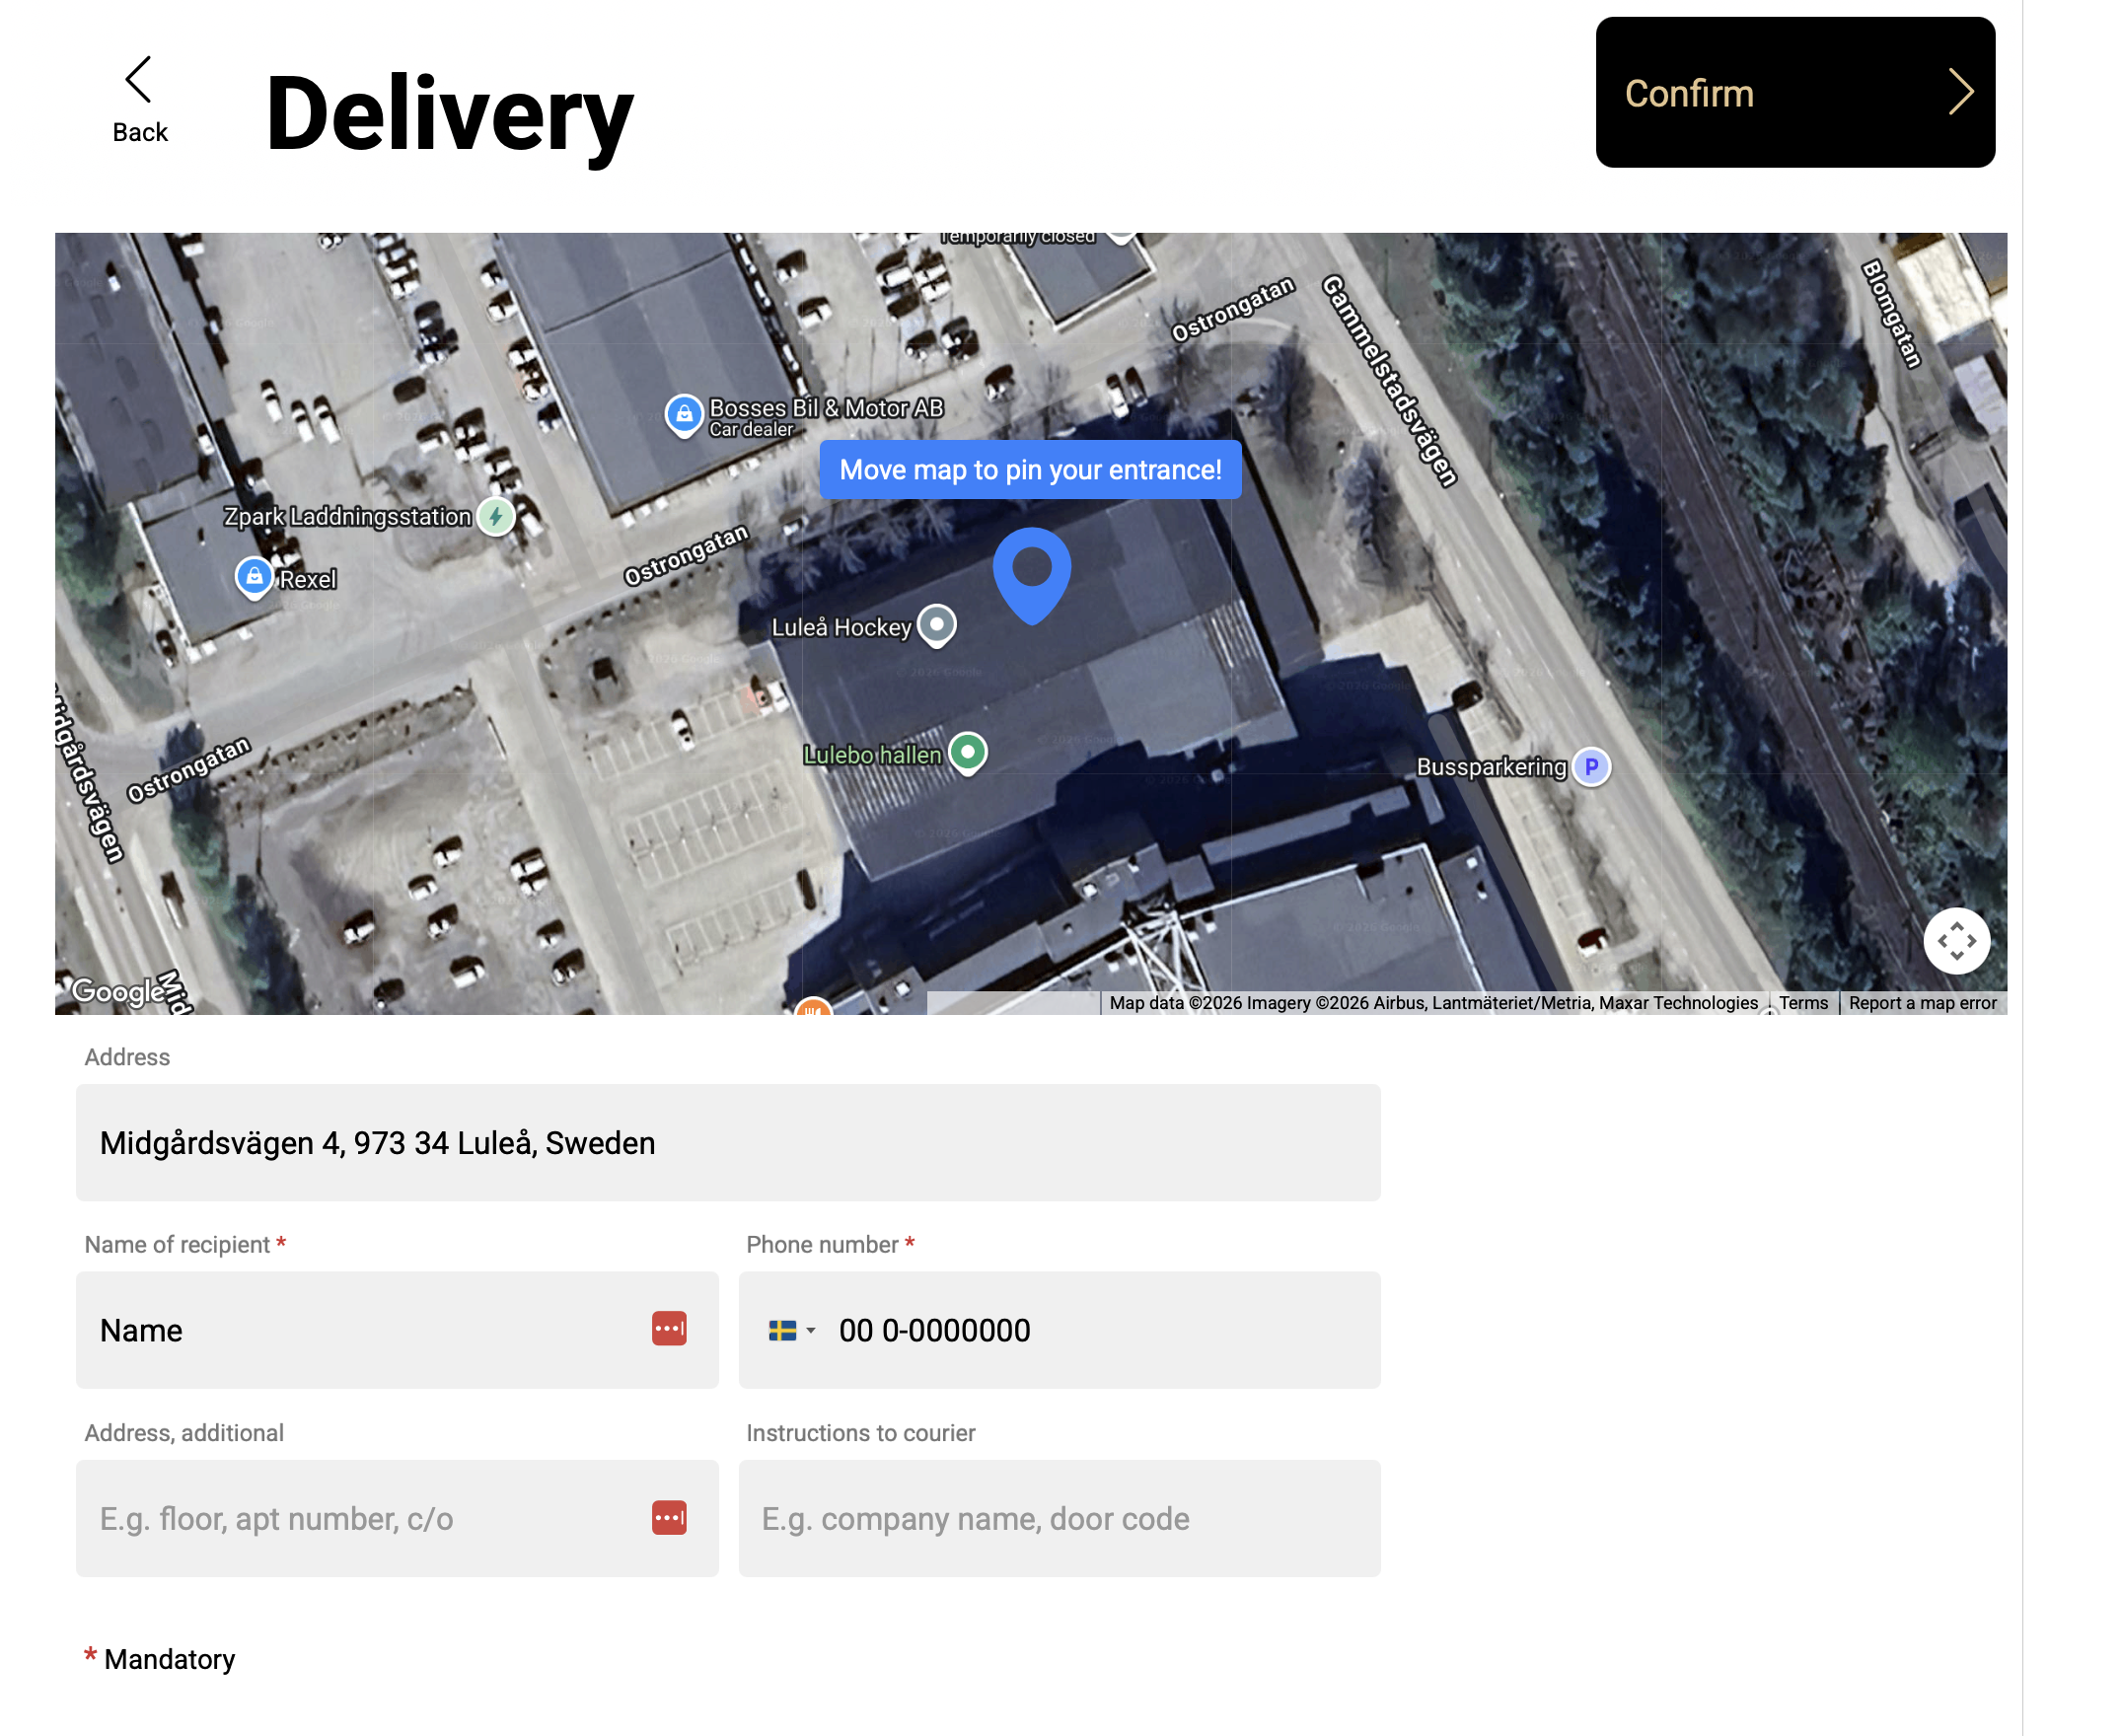Select the Zpark Laddningsstation charging marker
The image size is (2121, 1736).
point(496,517)
